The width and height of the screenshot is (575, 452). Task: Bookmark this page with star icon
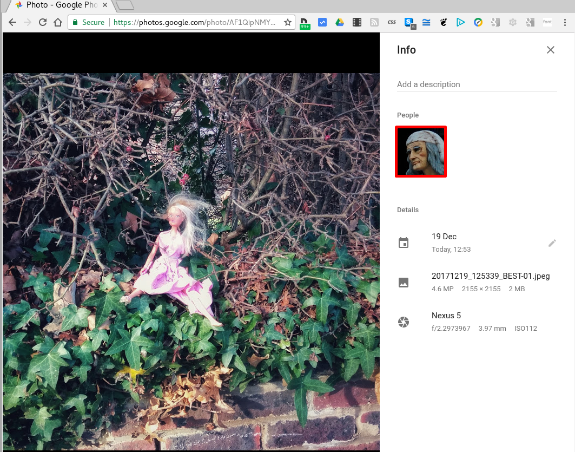coord(288,22)
